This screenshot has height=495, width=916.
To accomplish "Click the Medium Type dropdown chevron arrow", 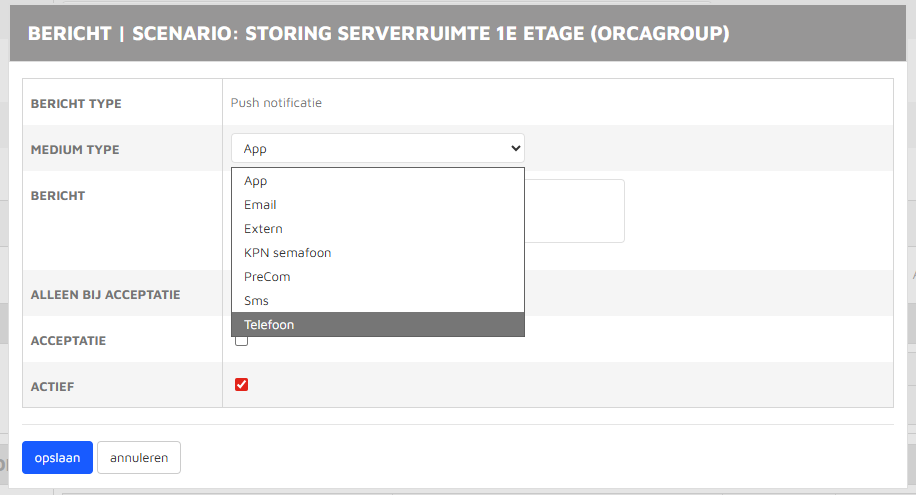I will click(x=515, y=148).
